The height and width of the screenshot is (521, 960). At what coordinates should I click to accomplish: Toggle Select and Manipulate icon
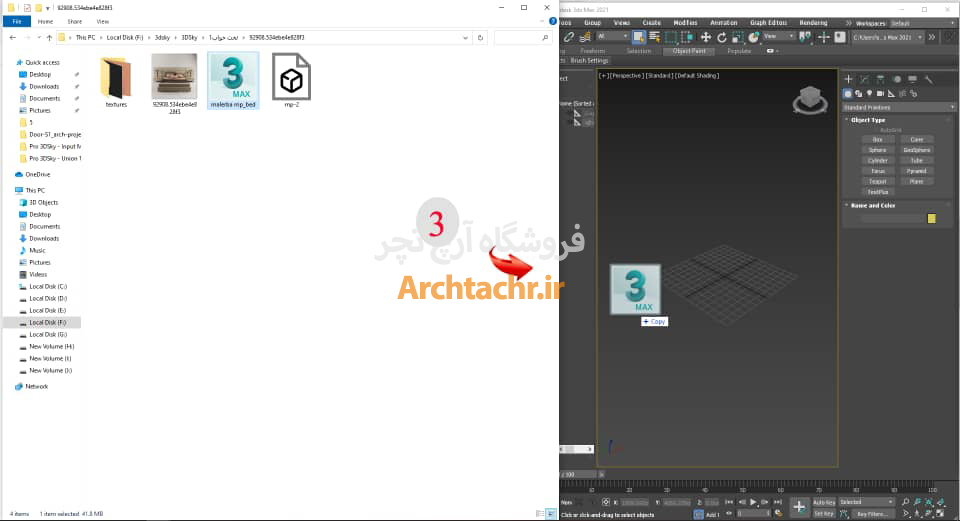pyautogui.click(x=823, y=37)
